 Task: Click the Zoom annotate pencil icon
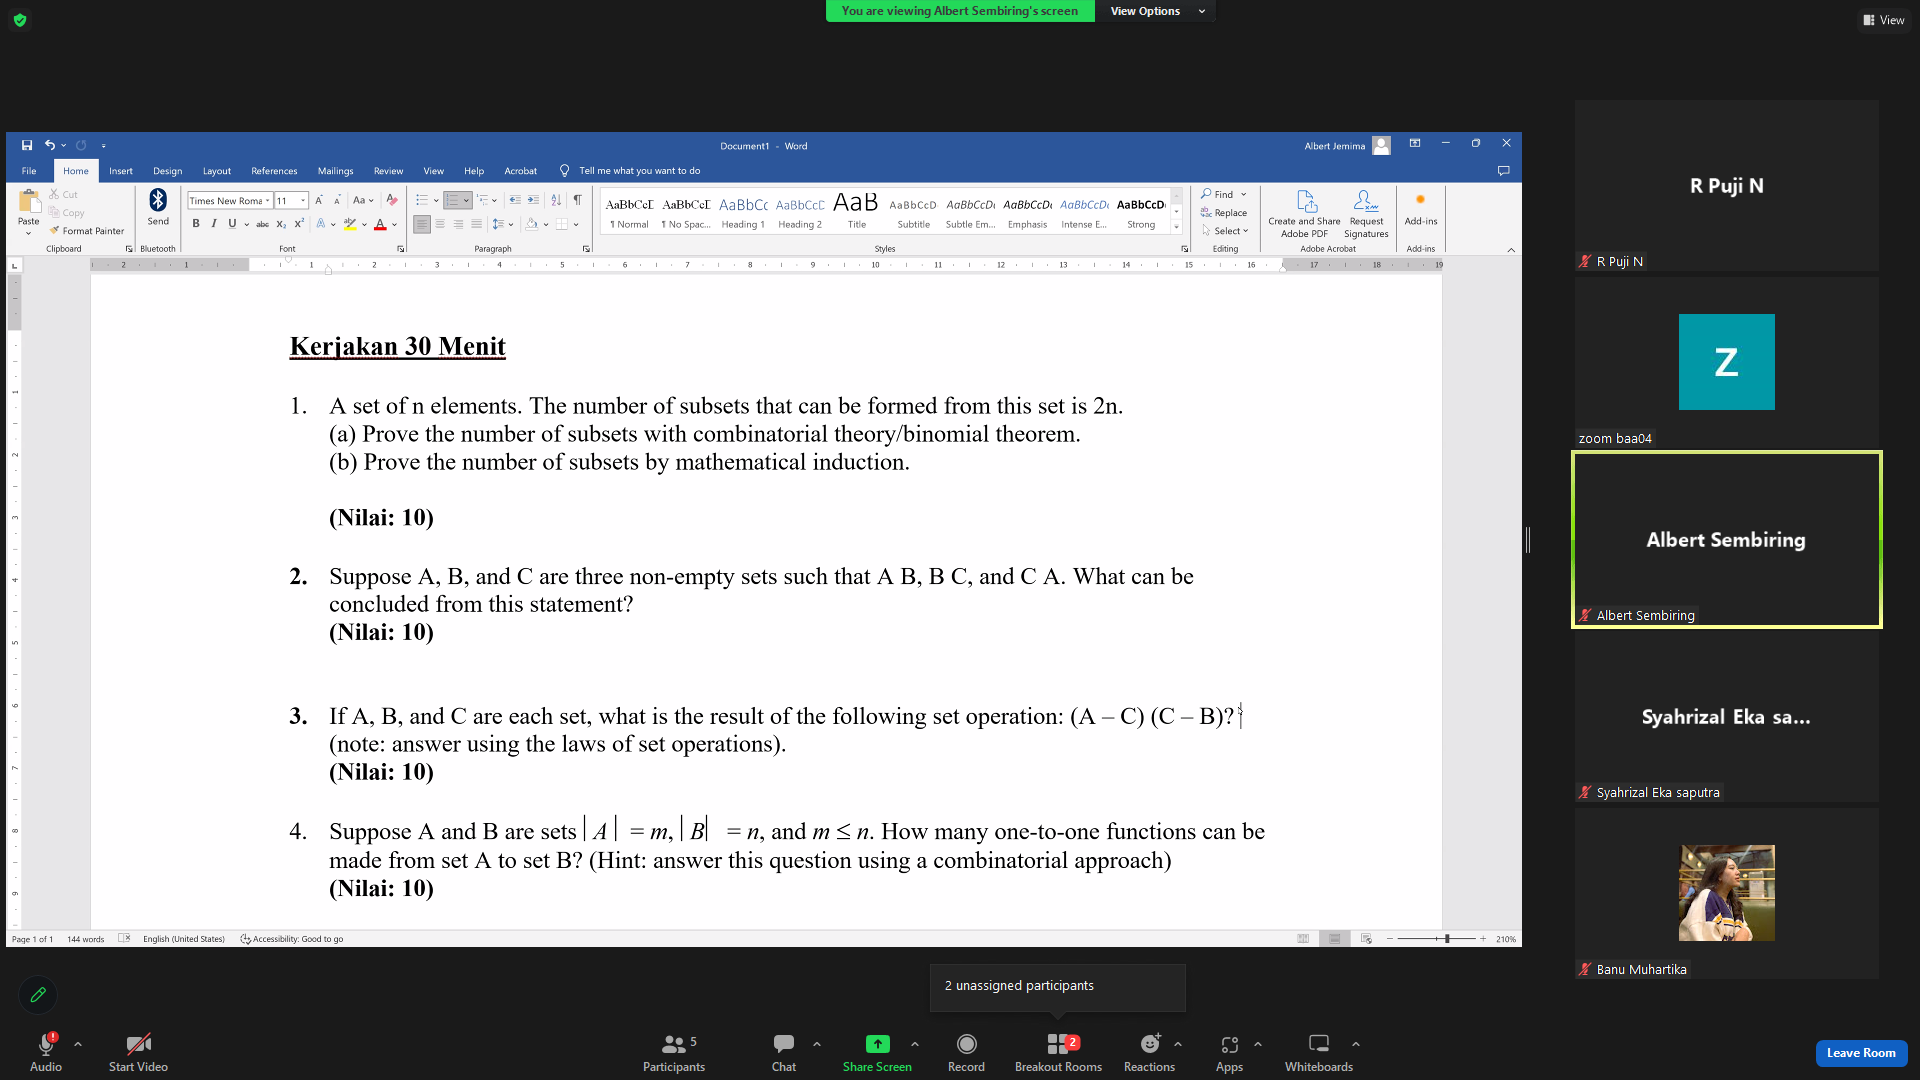click(x=38, y=995)
